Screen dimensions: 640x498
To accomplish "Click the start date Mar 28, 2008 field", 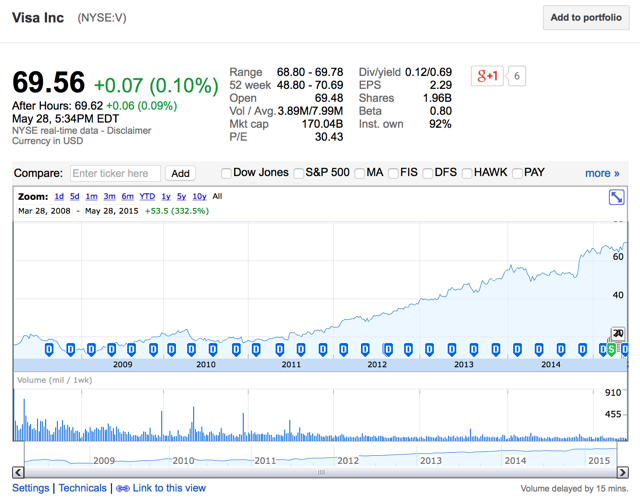I will pyautogui.click(x=44, y=211).
